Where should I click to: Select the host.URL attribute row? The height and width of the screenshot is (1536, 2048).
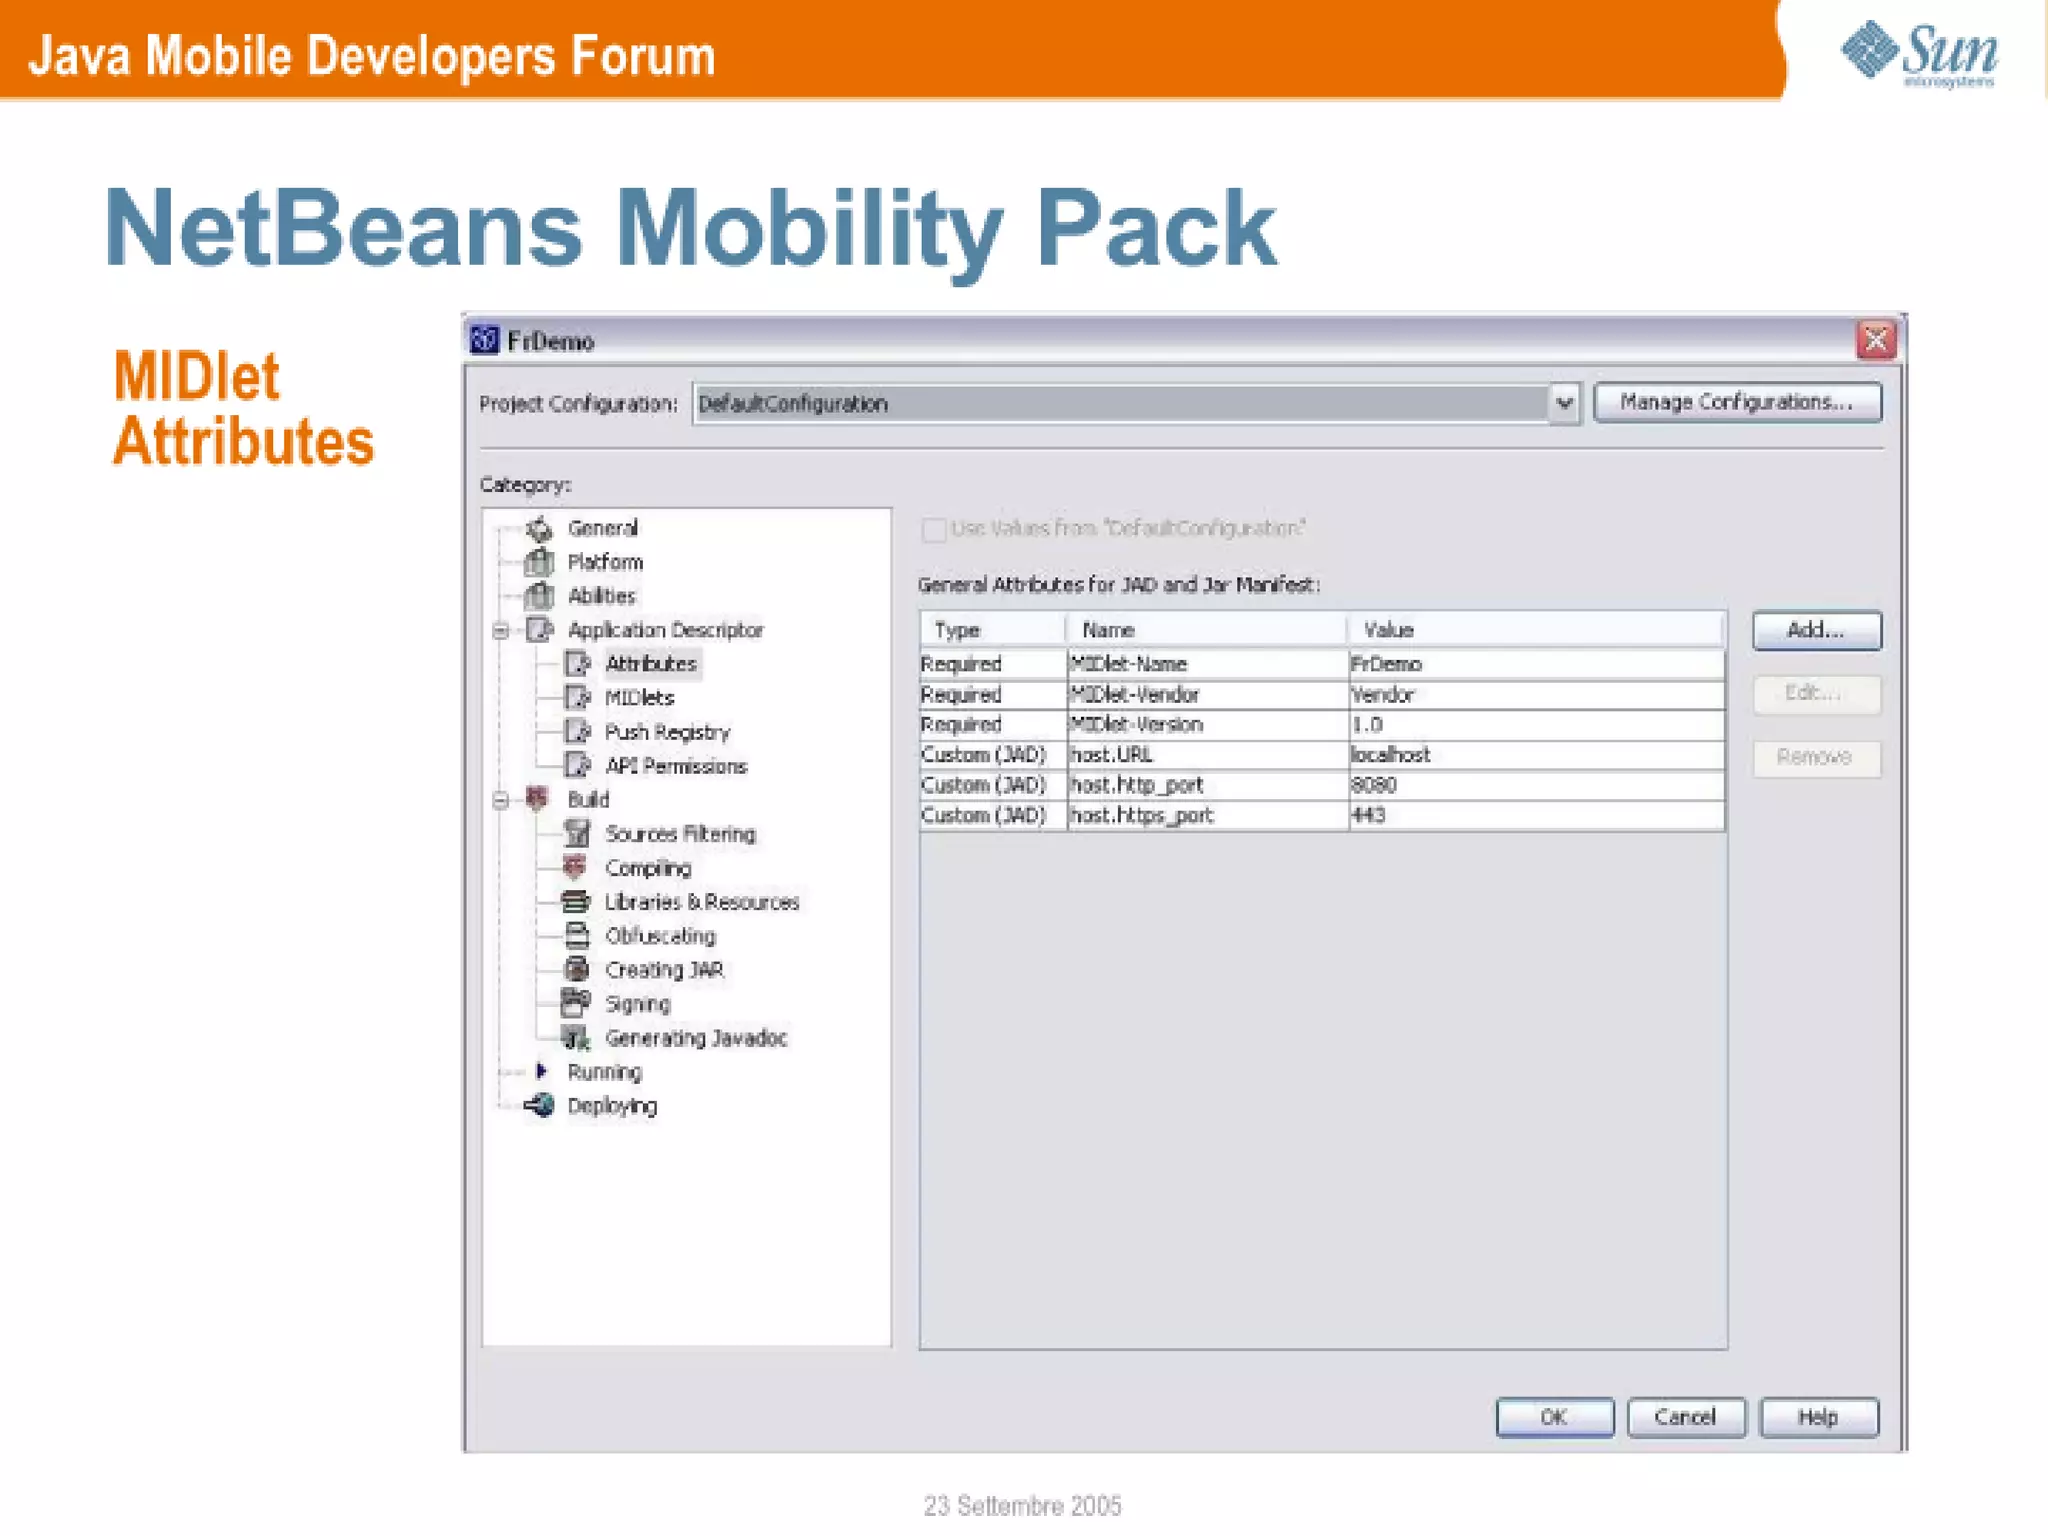[1322, 755]
